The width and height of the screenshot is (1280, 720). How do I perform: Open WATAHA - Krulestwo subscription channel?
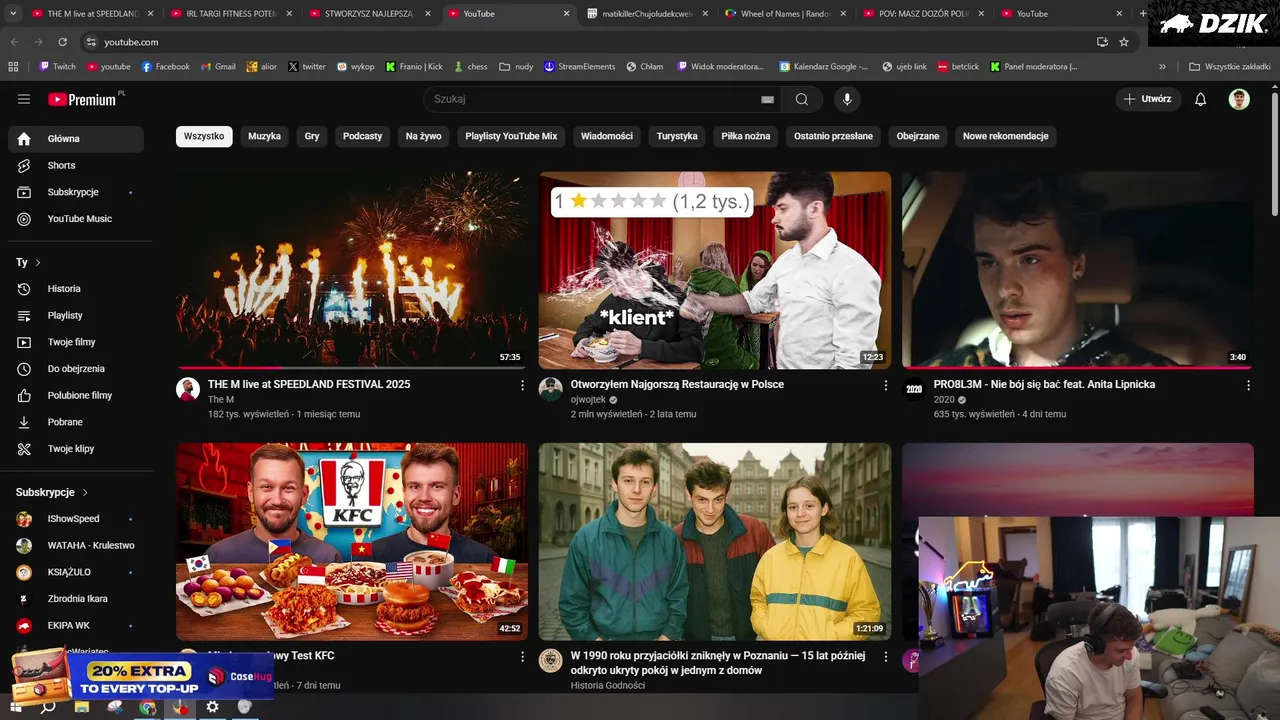coord(76,546)
